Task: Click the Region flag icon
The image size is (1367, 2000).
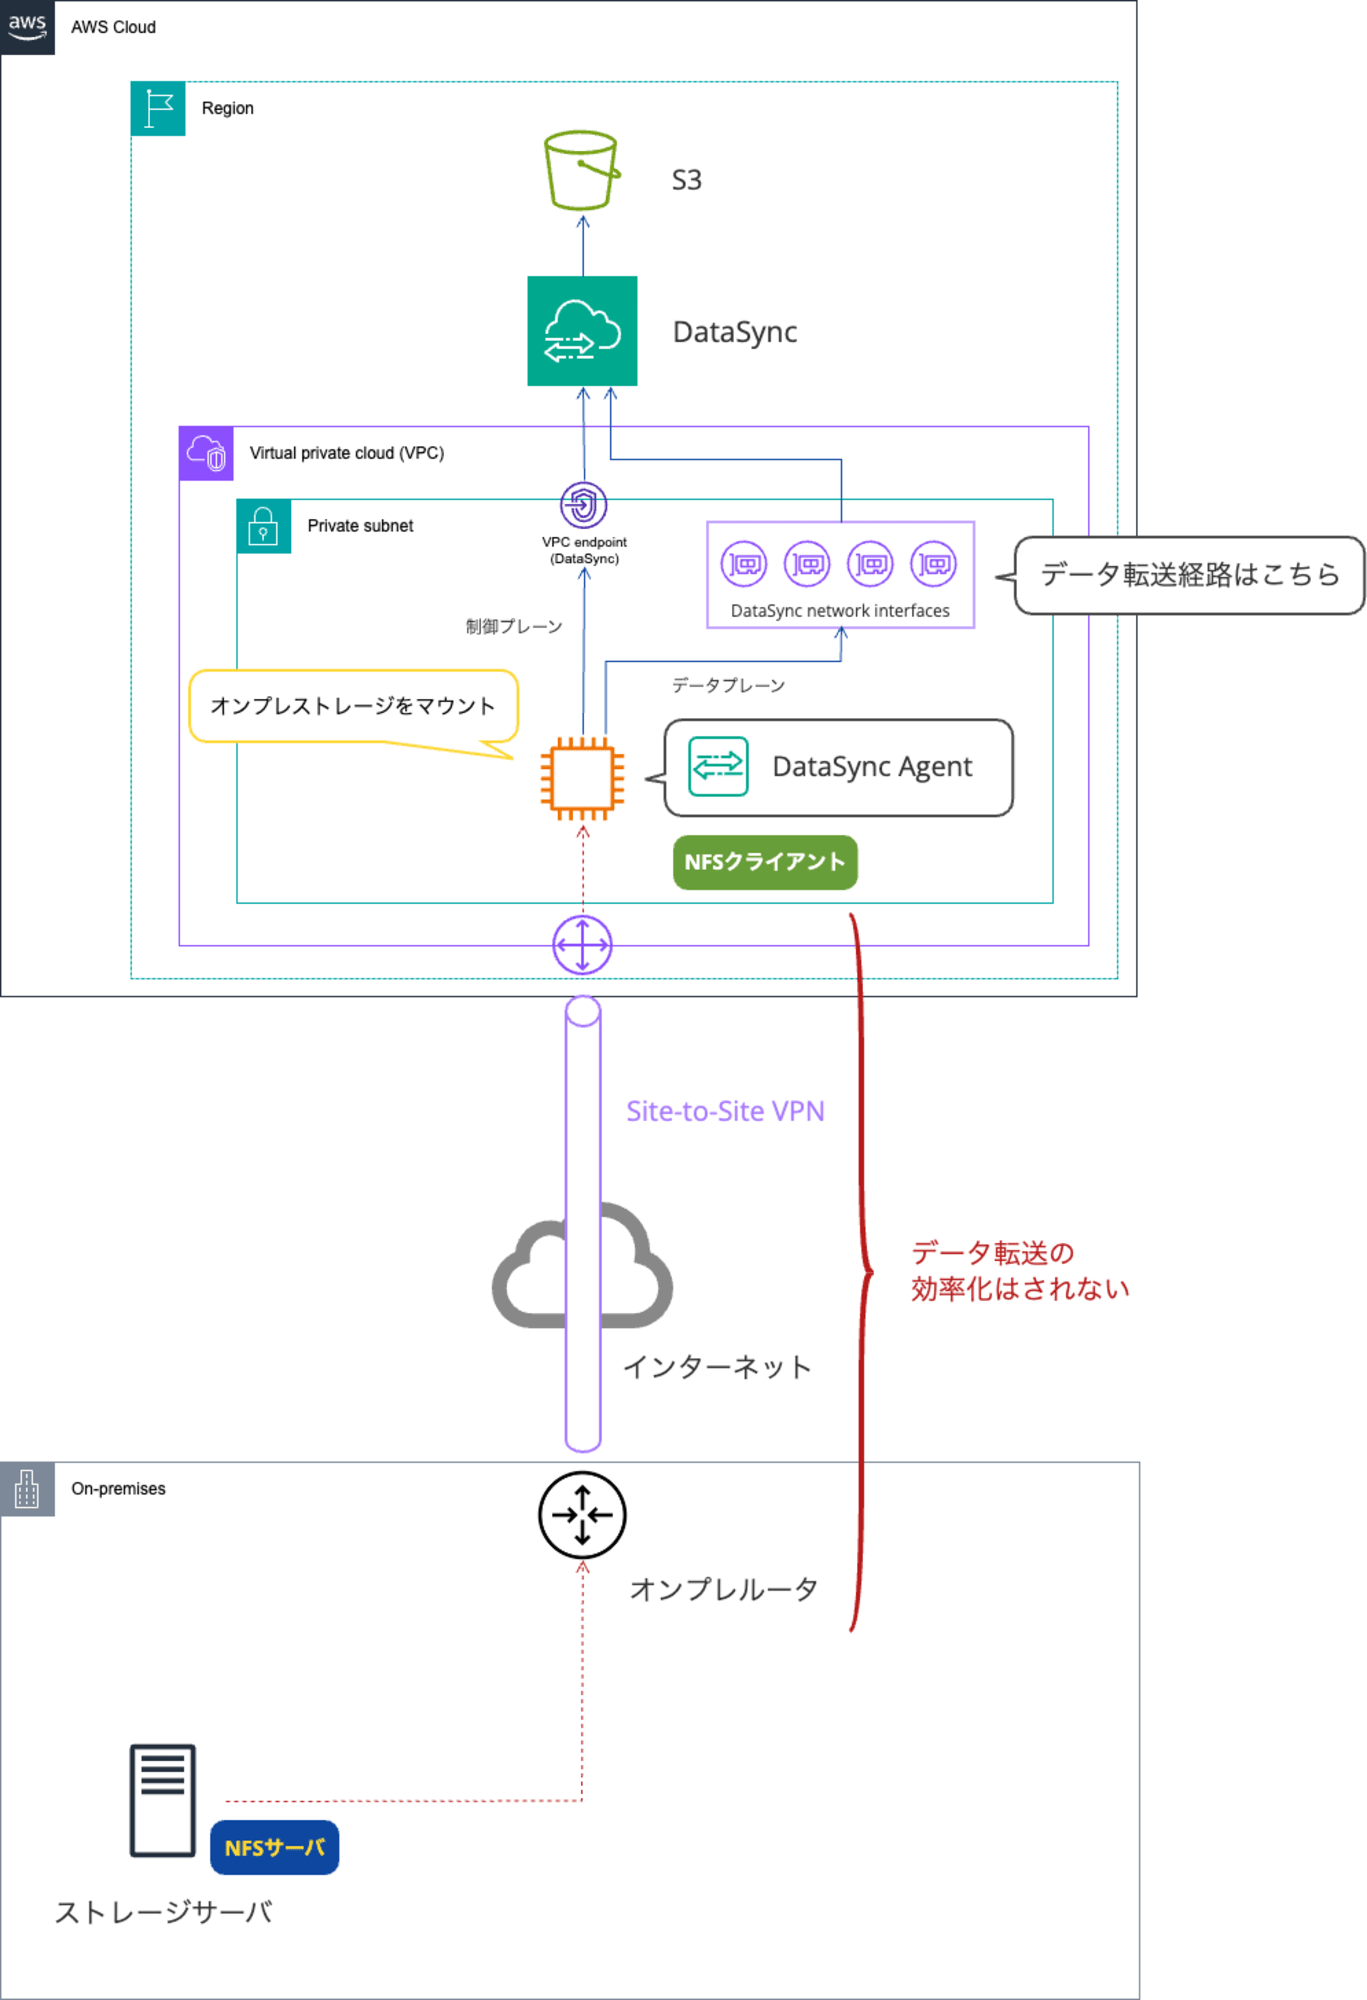Action: (x=158, y=108)
